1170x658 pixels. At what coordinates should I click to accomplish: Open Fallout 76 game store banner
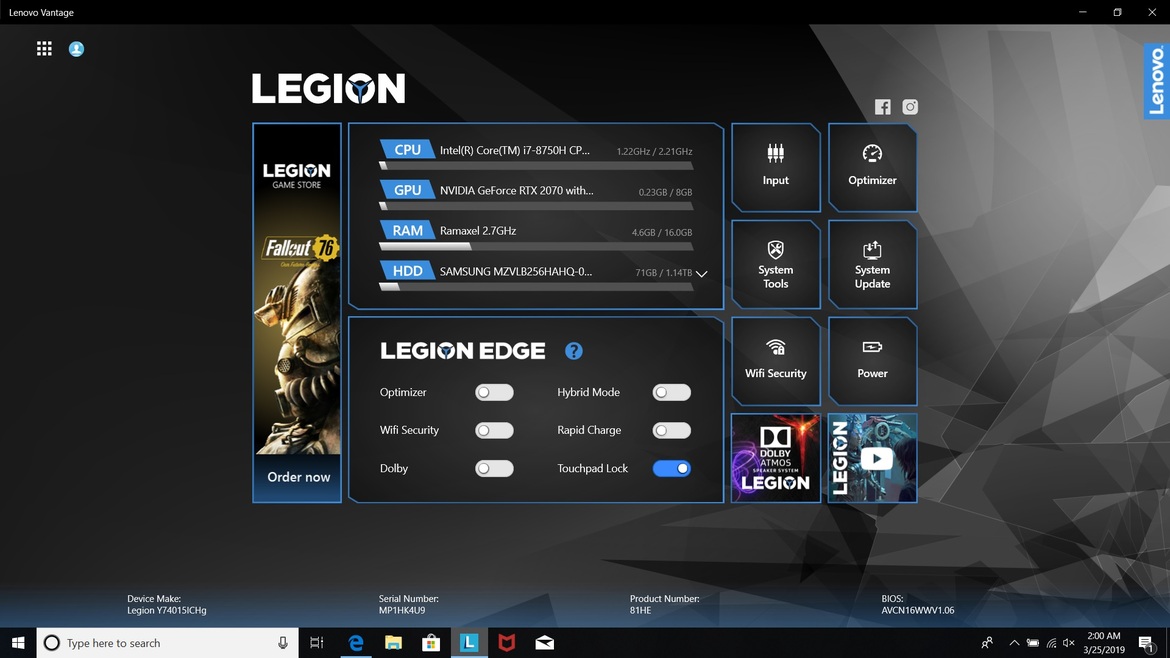click(297, 313)
